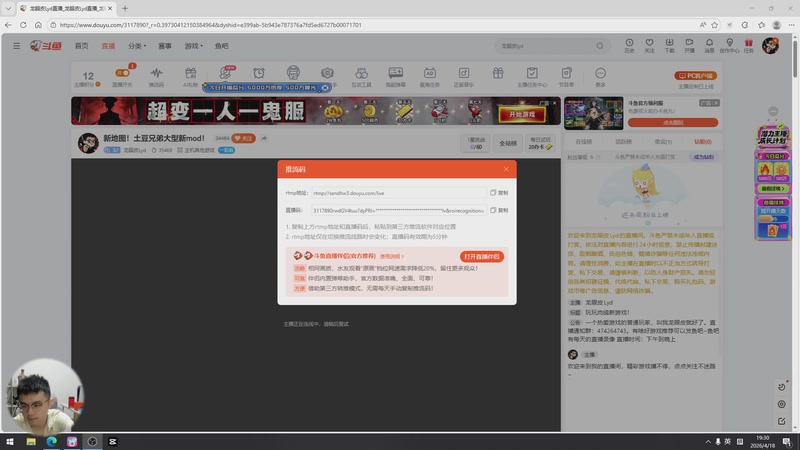Open the hamburger menu beside Douyu logo
This screenshot has width=800, height=450.
pos(16,46)
